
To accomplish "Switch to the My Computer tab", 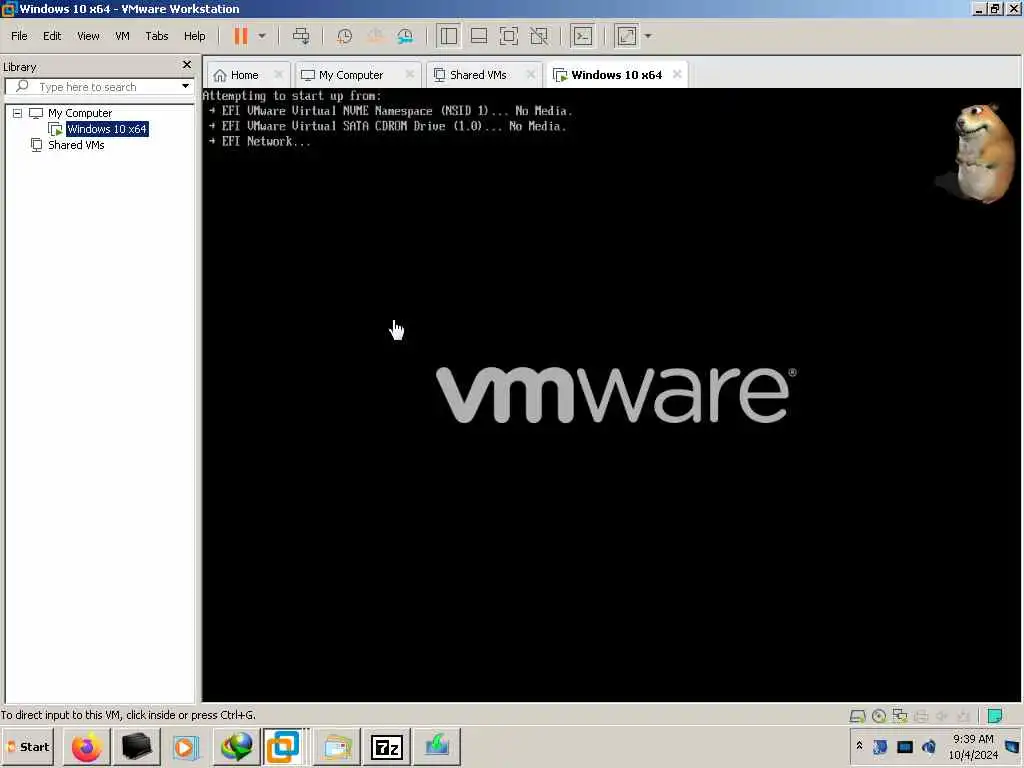I will [351, 75].
